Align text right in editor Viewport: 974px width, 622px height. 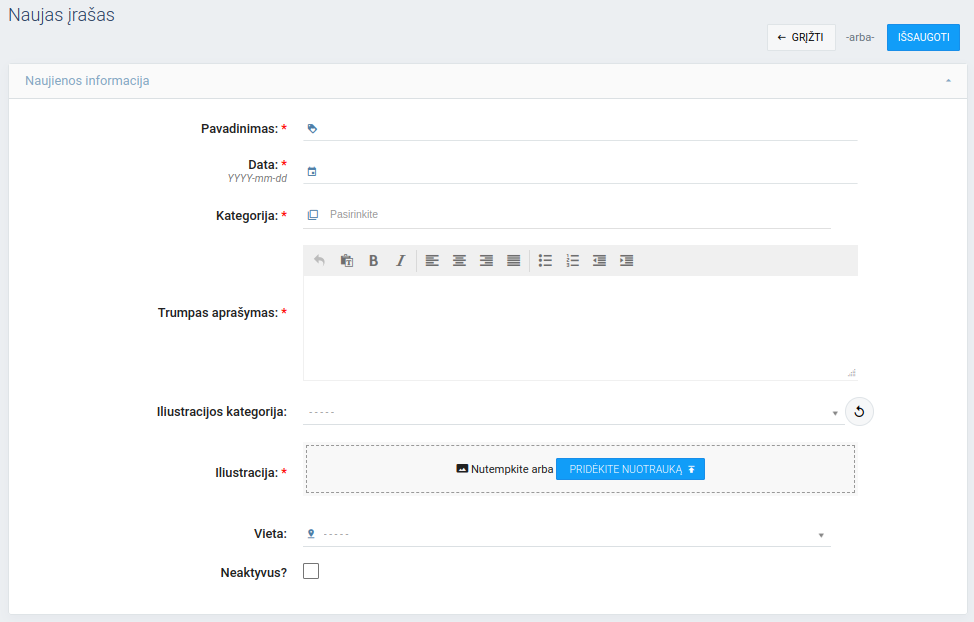point(486,261)
